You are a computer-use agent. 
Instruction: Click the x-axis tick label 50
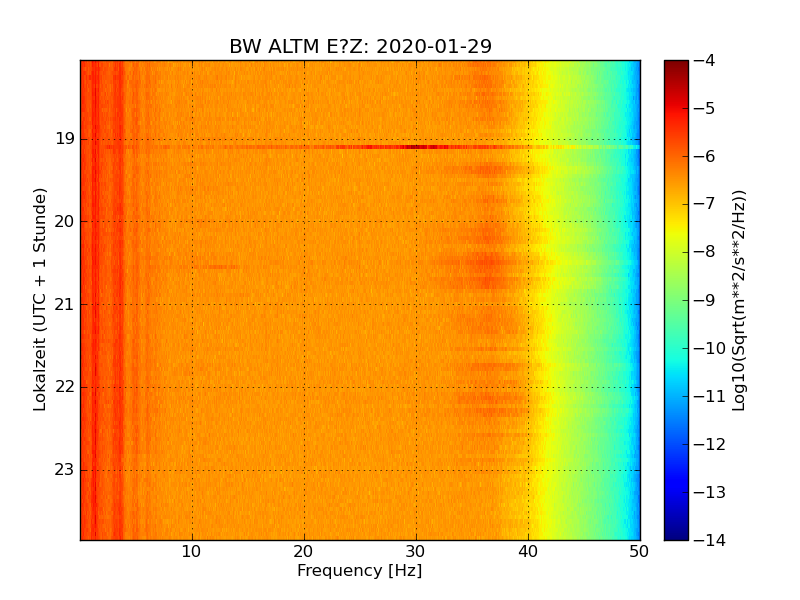[x=639, y=552]
